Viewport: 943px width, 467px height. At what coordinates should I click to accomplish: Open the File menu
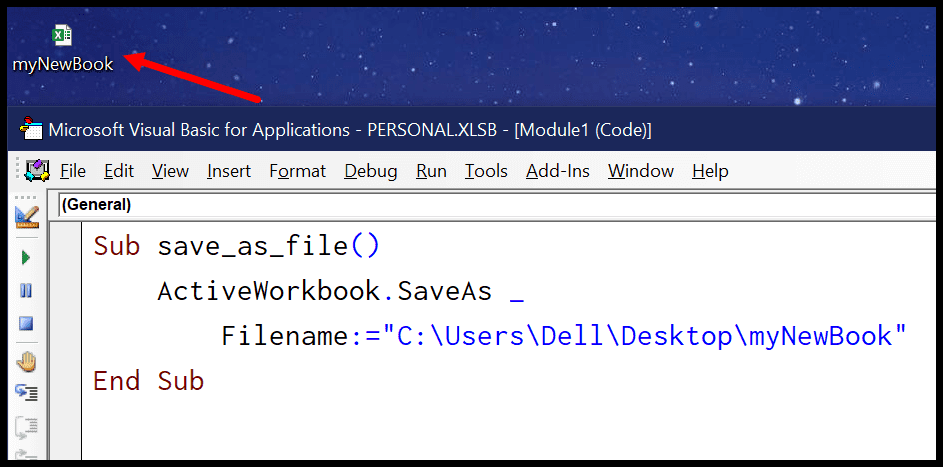click(x=73, y=171)
